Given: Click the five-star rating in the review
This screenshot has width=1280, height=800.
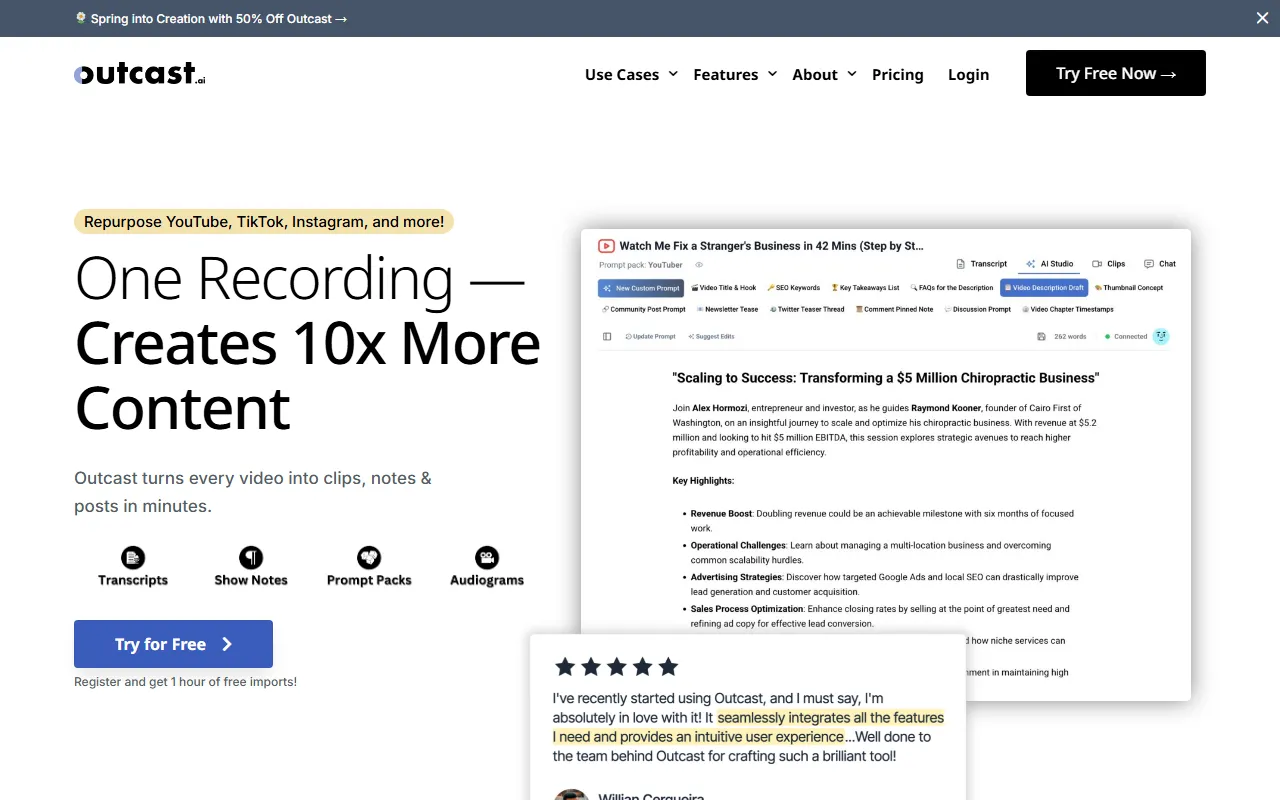Looking at the screenshot, I should tap(616, 667).
